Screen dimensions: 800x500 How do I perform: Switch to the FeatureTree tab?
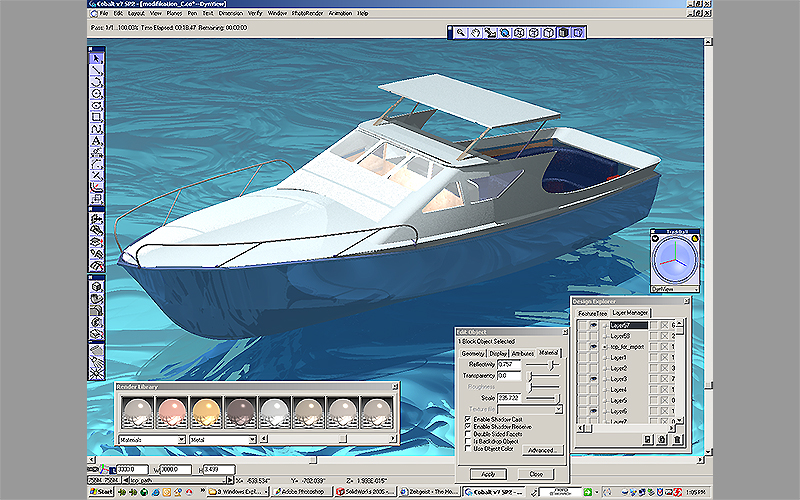[x=590, y=313]
